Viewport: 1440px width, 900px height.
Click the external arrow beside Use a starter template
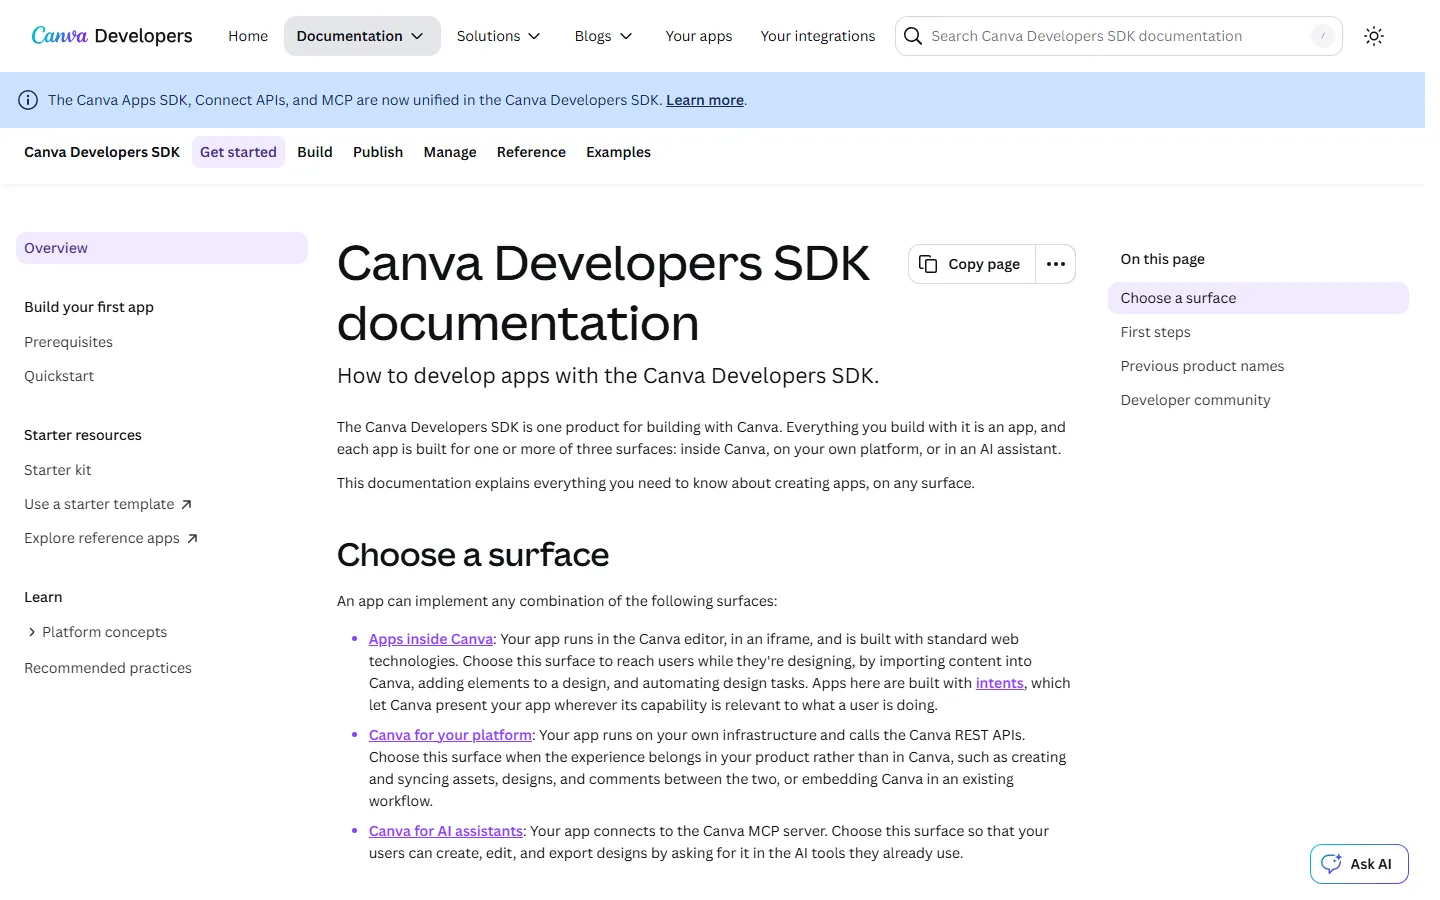pyautogui.click(x=186, y=505)
